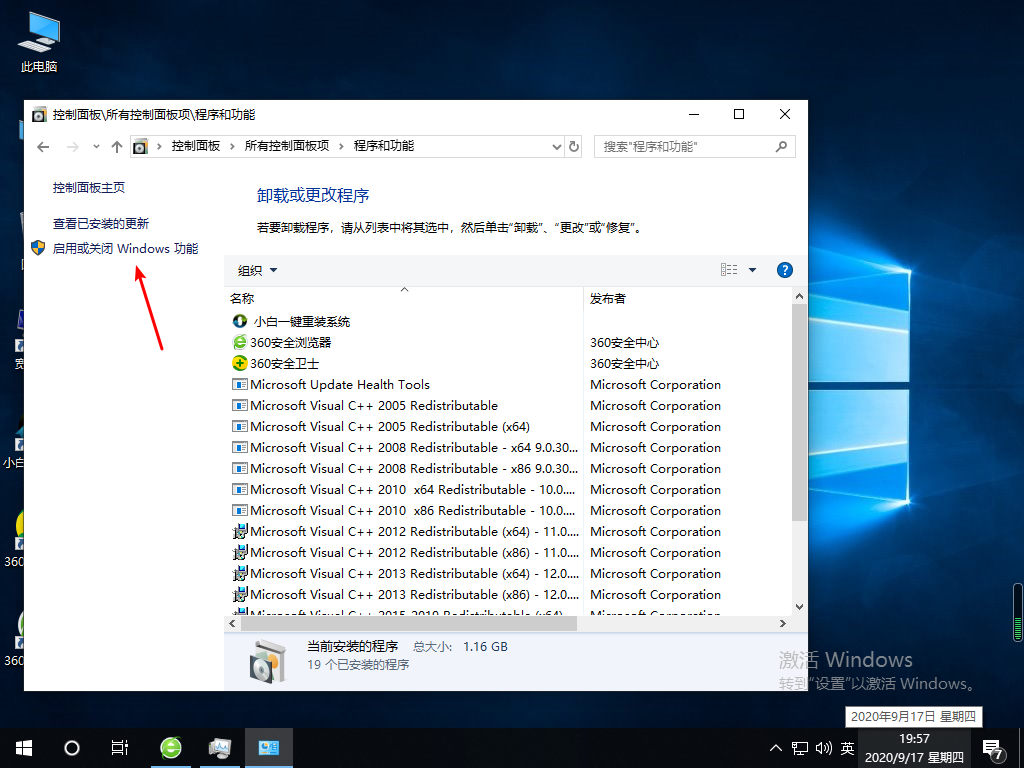The width and height of the screenshot is (1024, 768).
Task: Refresh the Programs and Features list
Action: click(574, 147)
